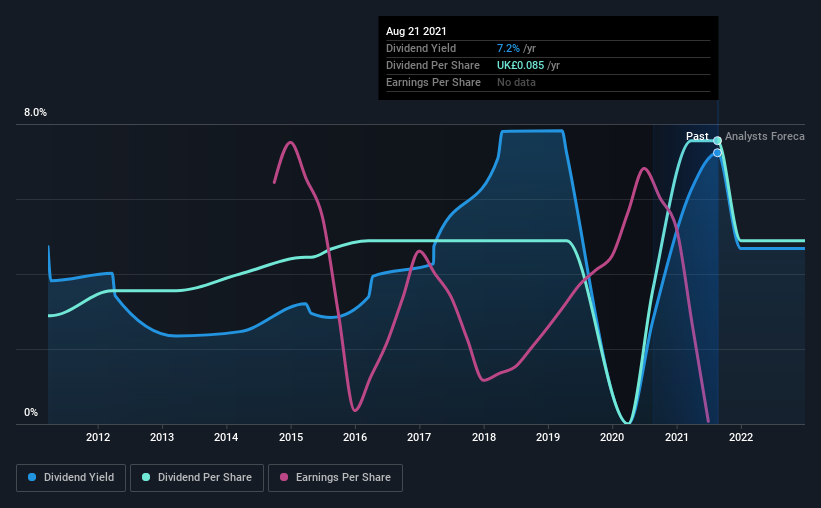Toggle the Dividend Per Share legend button
Image resolution: width=821 pixels, height=508 pixels.
pos(197,478)
